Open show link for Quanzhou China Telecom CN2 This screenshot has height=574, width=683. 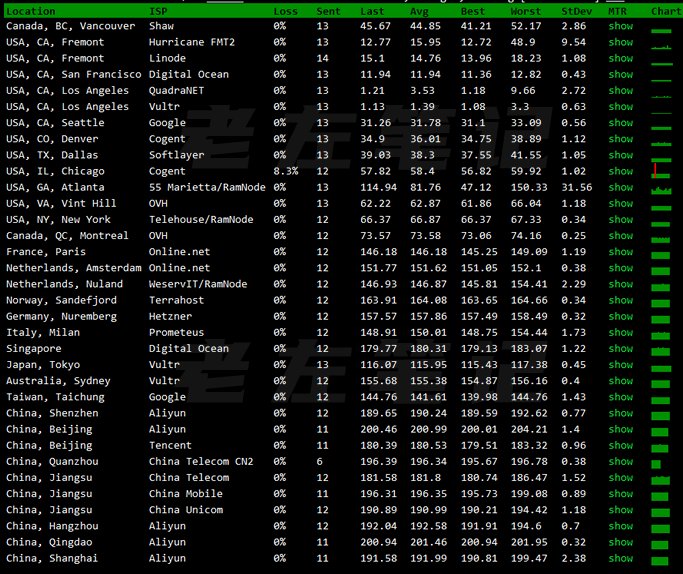pos(620,461)
